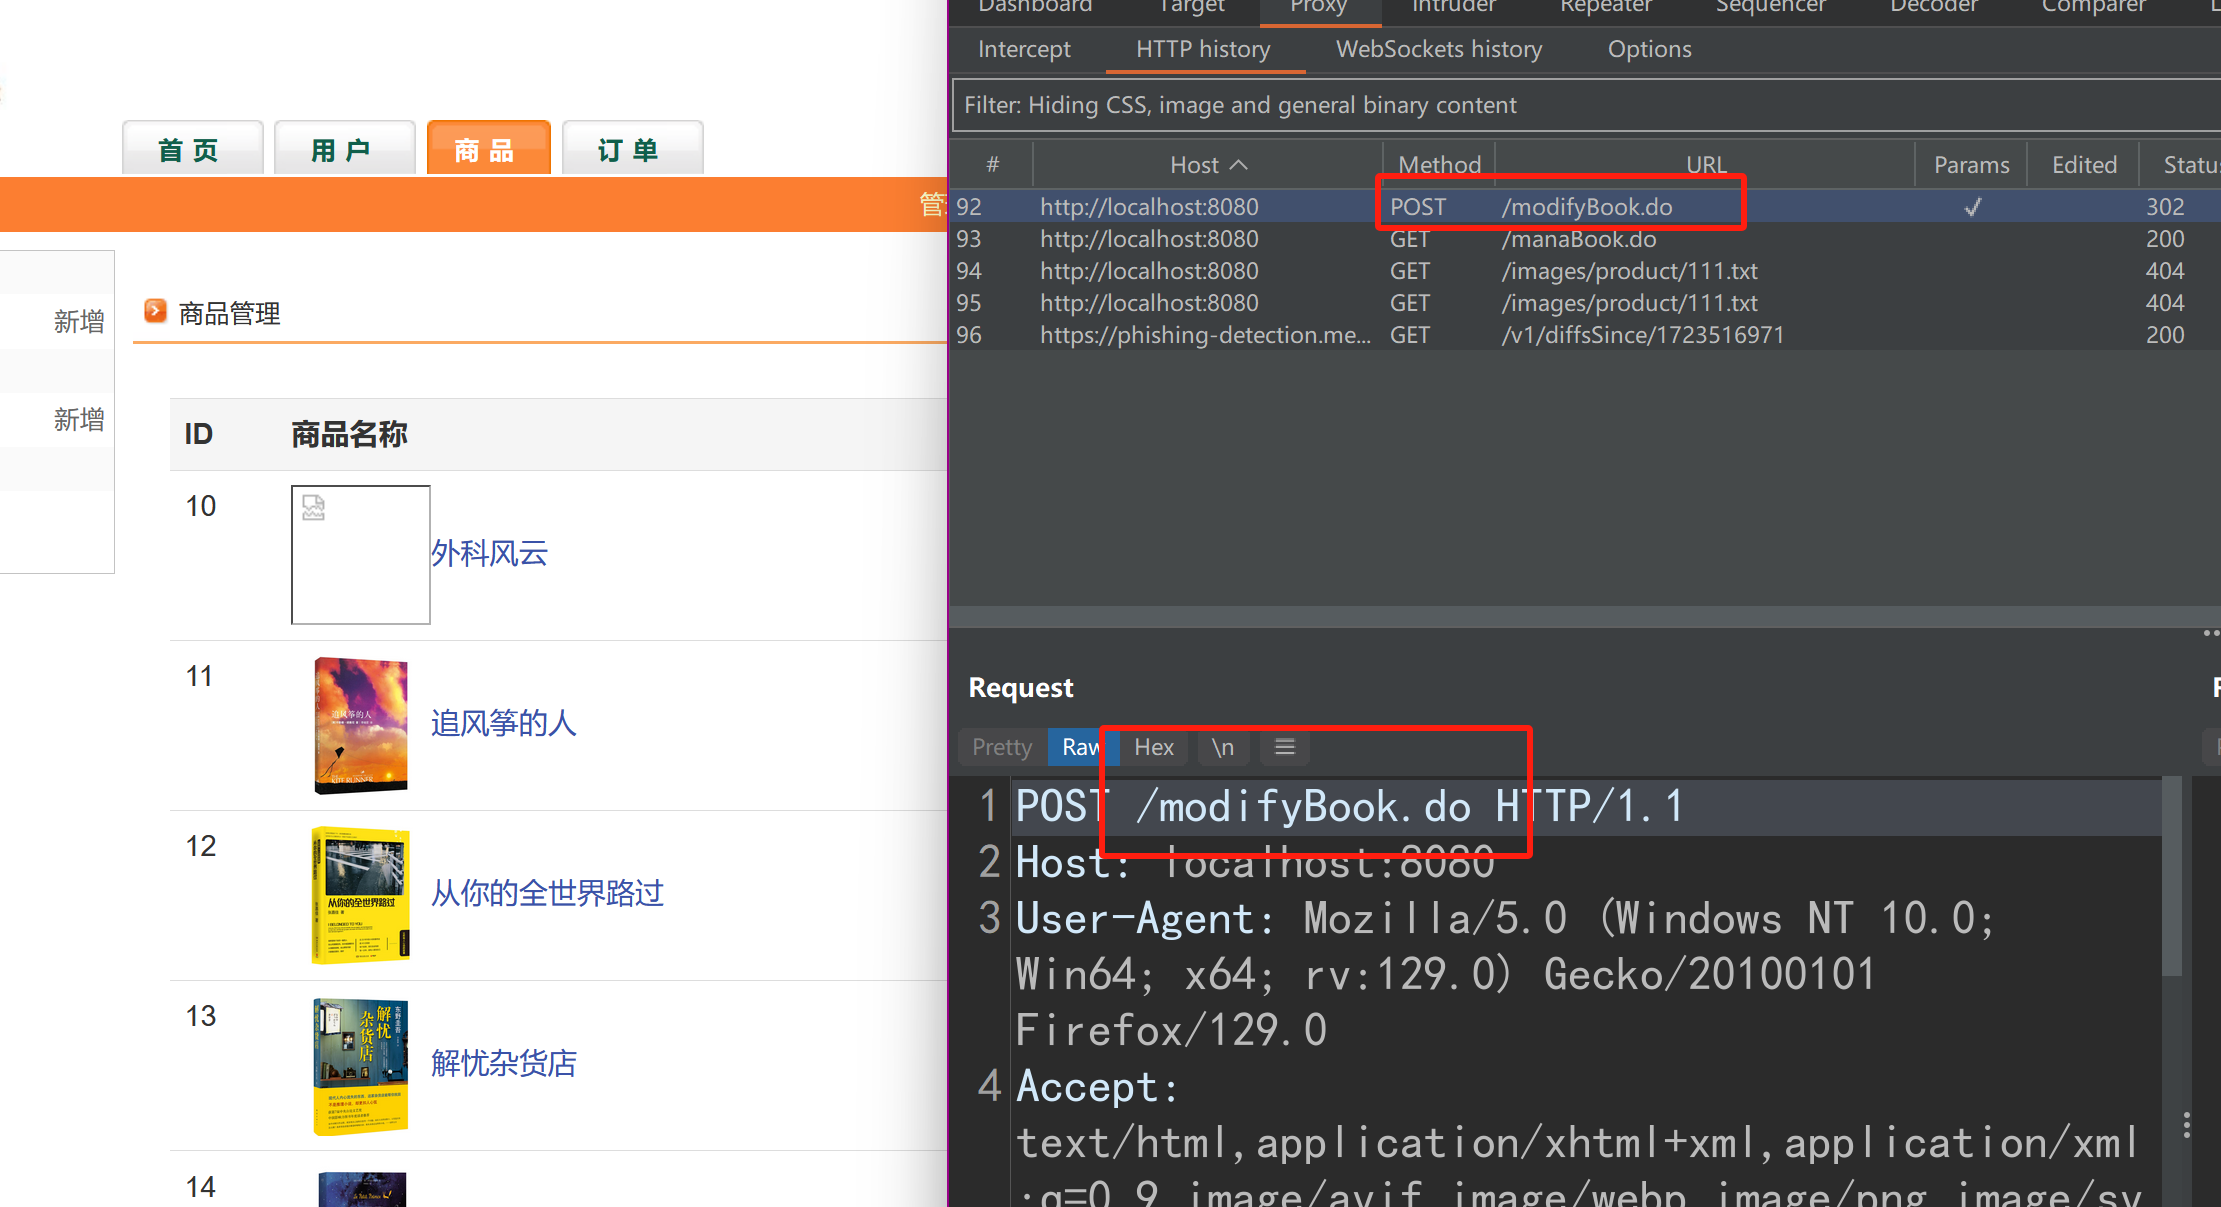The height and width of the screenshot is (1207, 2221).
Task: Sort by the Method column header
Action: (x=1439, y=165)
